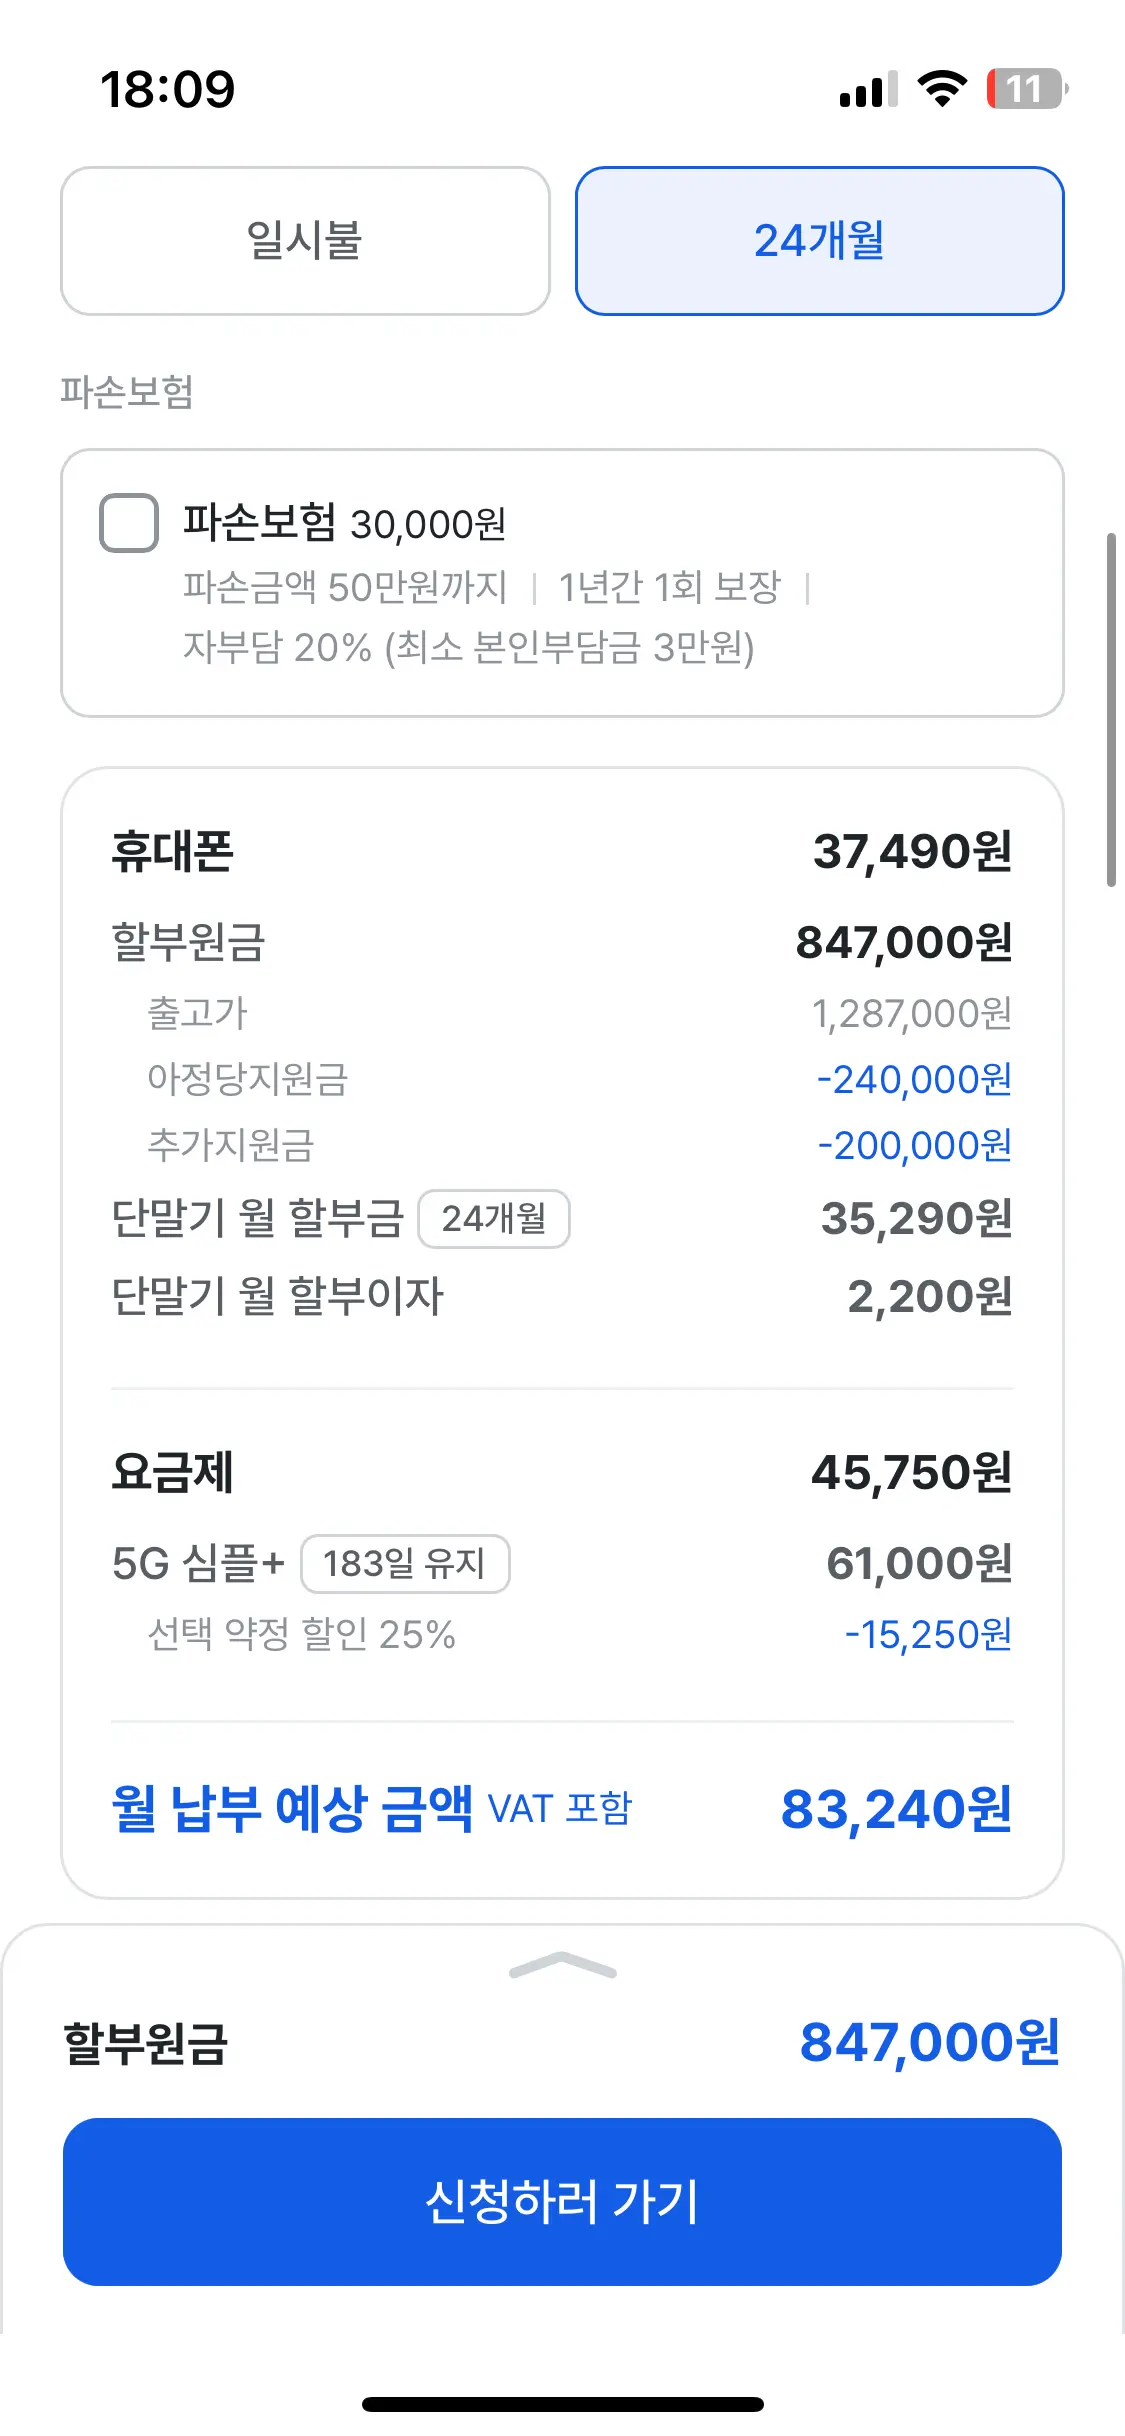Tap the 할부원금 847,000원 bottom summary

(562, 2042)
